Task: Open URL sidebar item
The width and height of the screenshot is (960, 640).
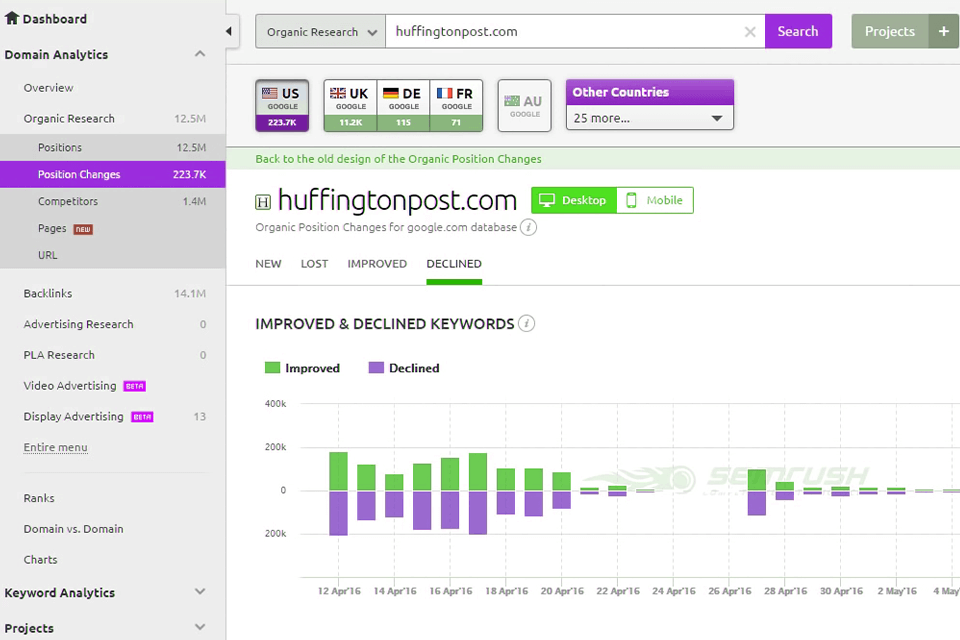Action: click(113, 255)
